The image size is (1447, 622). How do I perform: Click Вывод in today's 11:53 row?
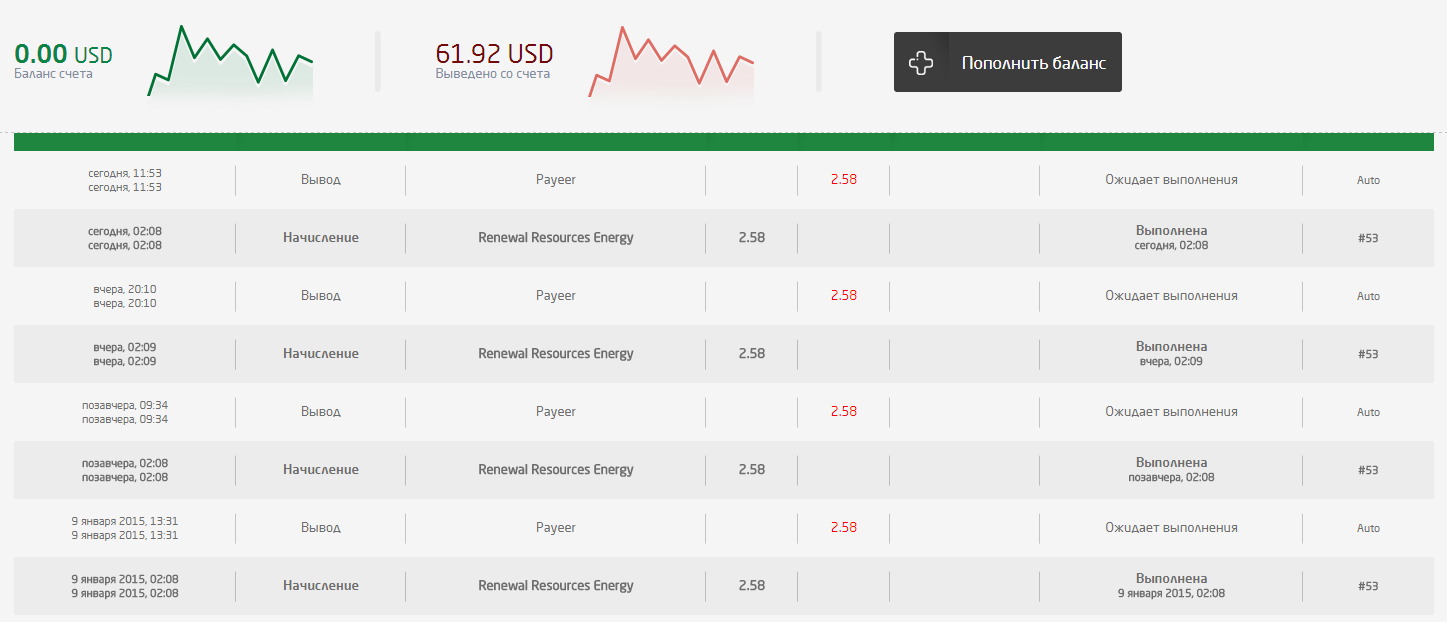point(320,180)
